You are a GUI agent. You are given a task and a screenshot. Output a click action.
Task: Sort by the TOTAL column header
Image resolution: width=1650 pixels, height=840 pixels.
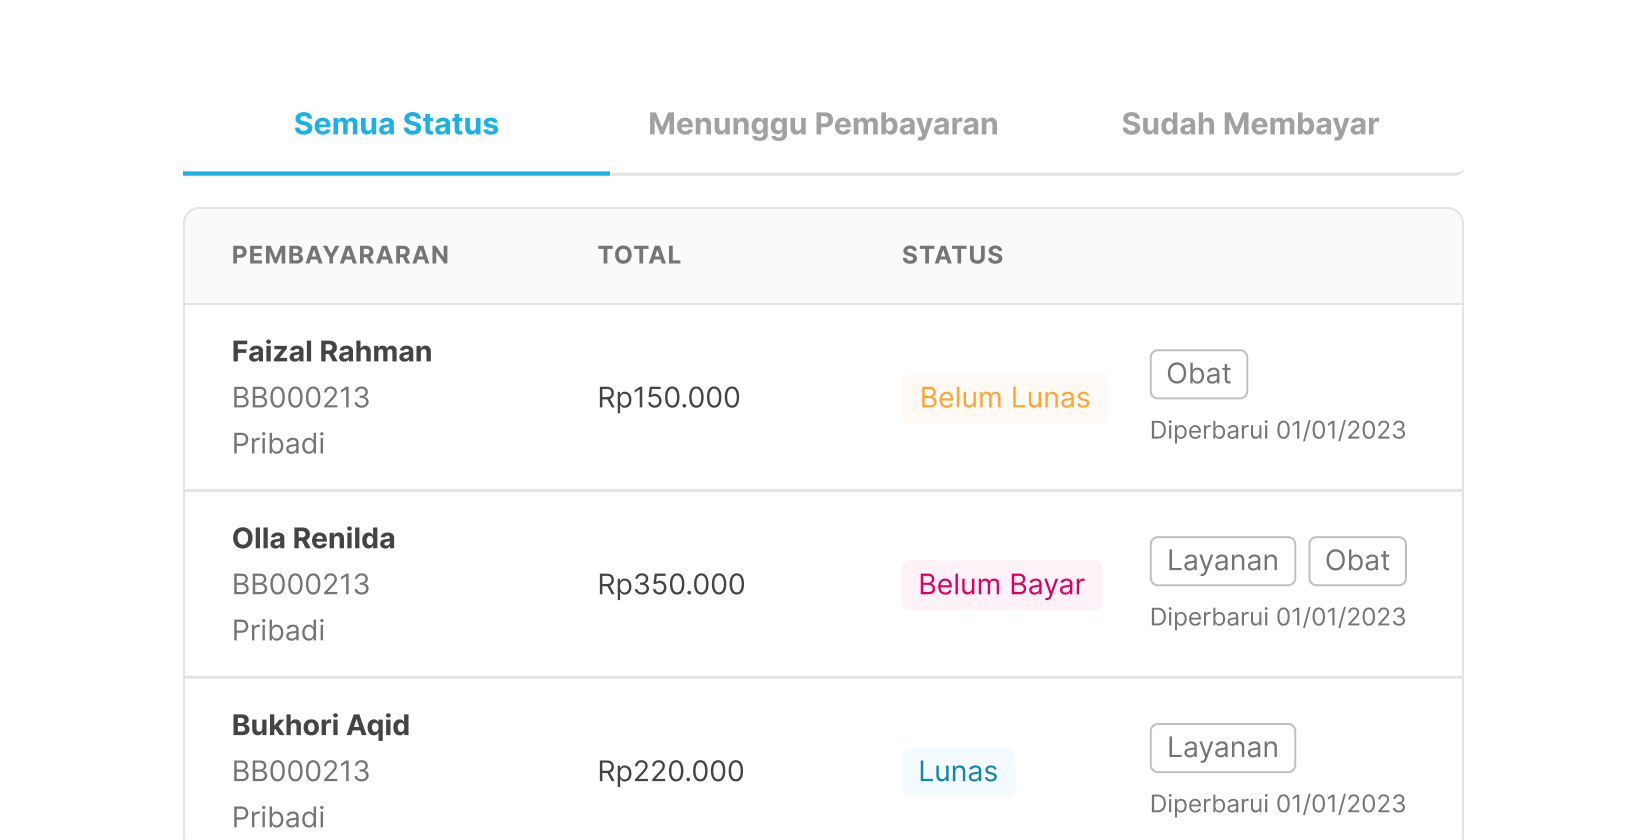click(x=639, y=255)
